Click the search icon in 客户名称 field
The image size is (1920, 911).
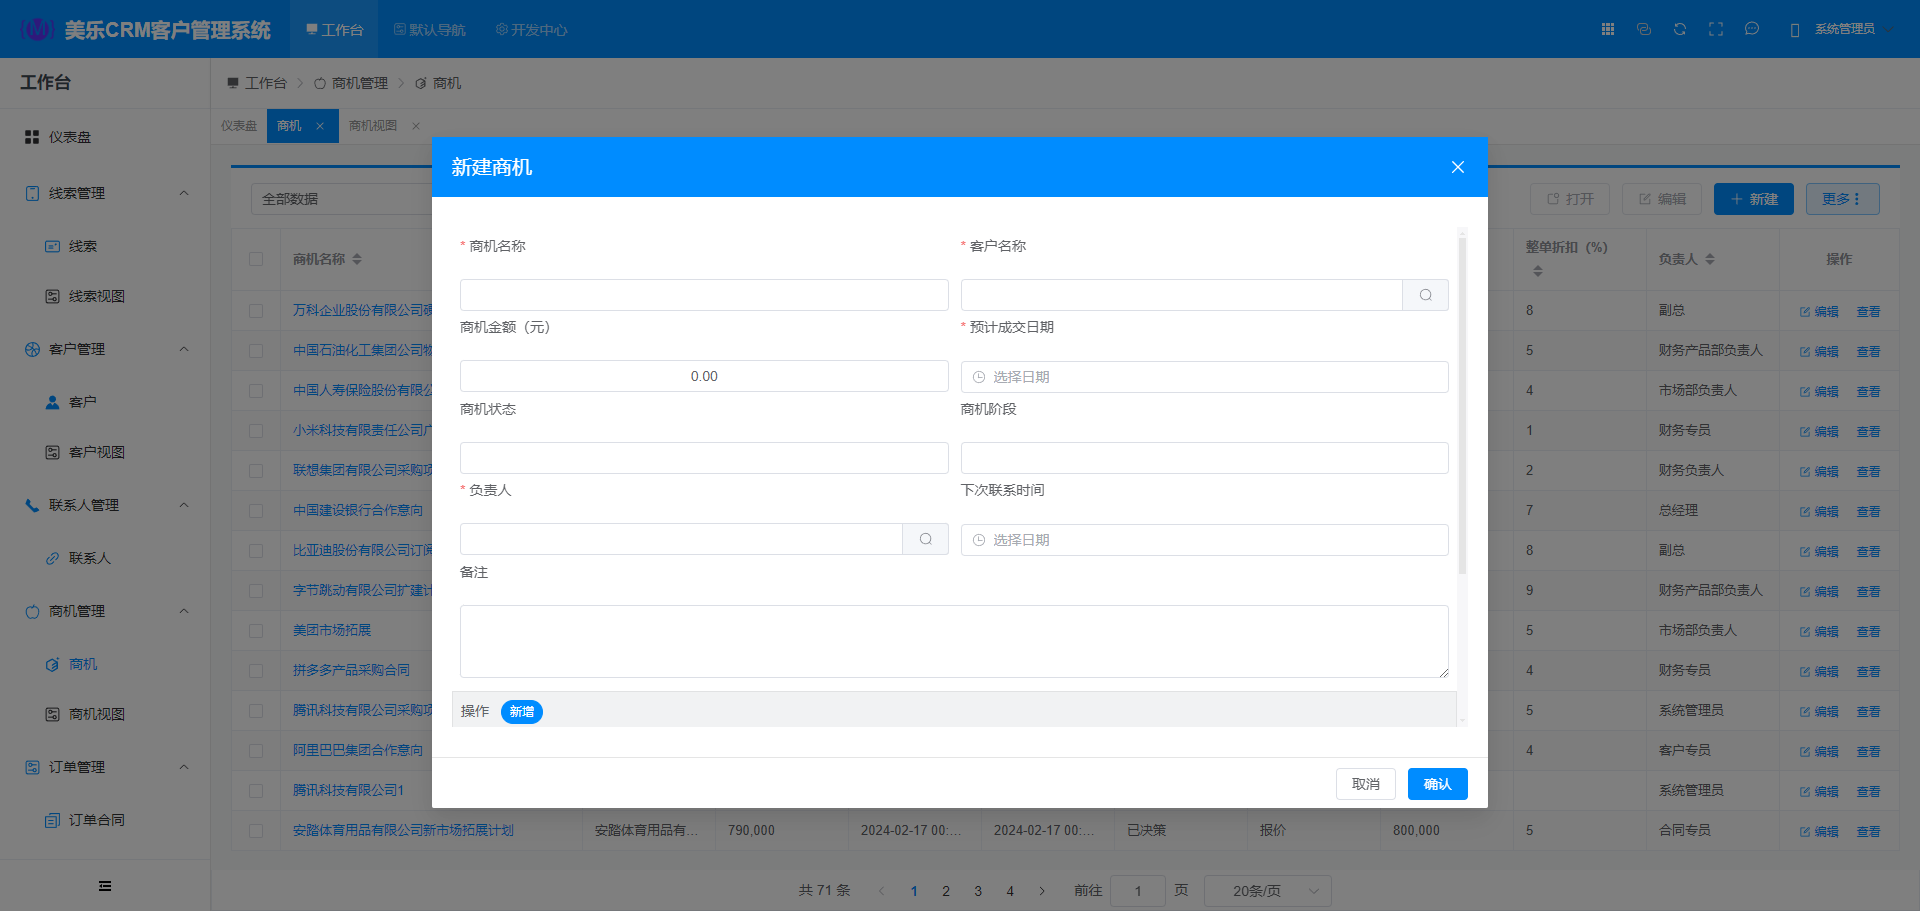pos(1425,295)
